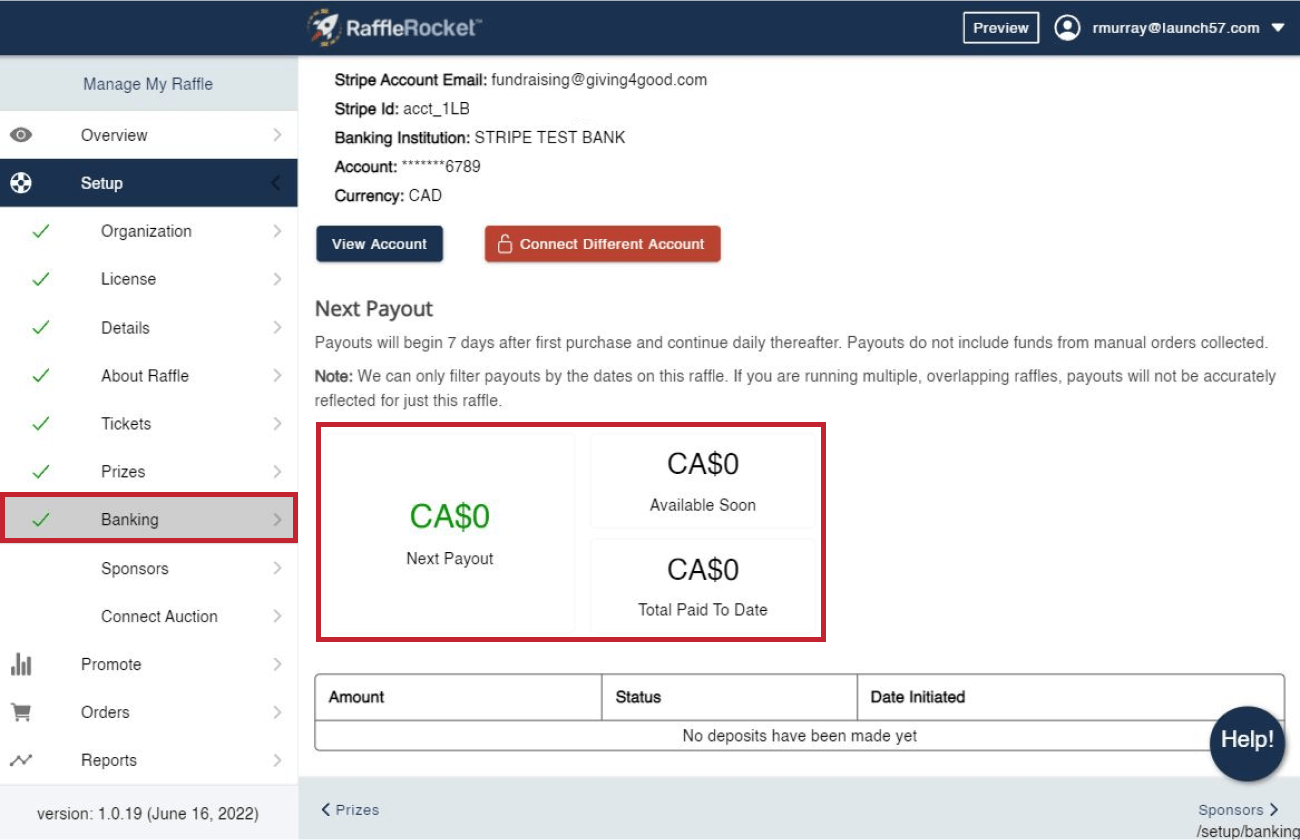The height and width of the screenshot is (840, 1300).
Task: Click the chevron on the Tickets row
Action: pos(277,423)
